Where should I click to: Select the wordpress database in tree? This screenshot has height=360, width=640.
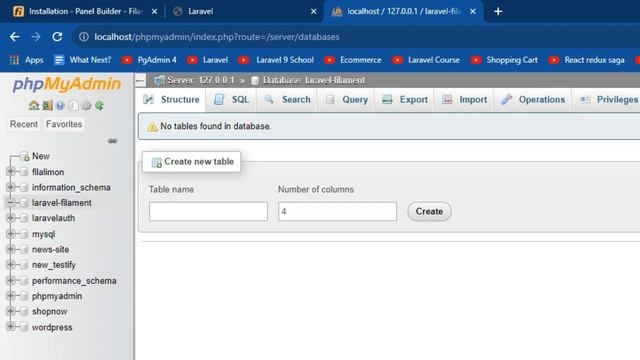pos(52,327)
